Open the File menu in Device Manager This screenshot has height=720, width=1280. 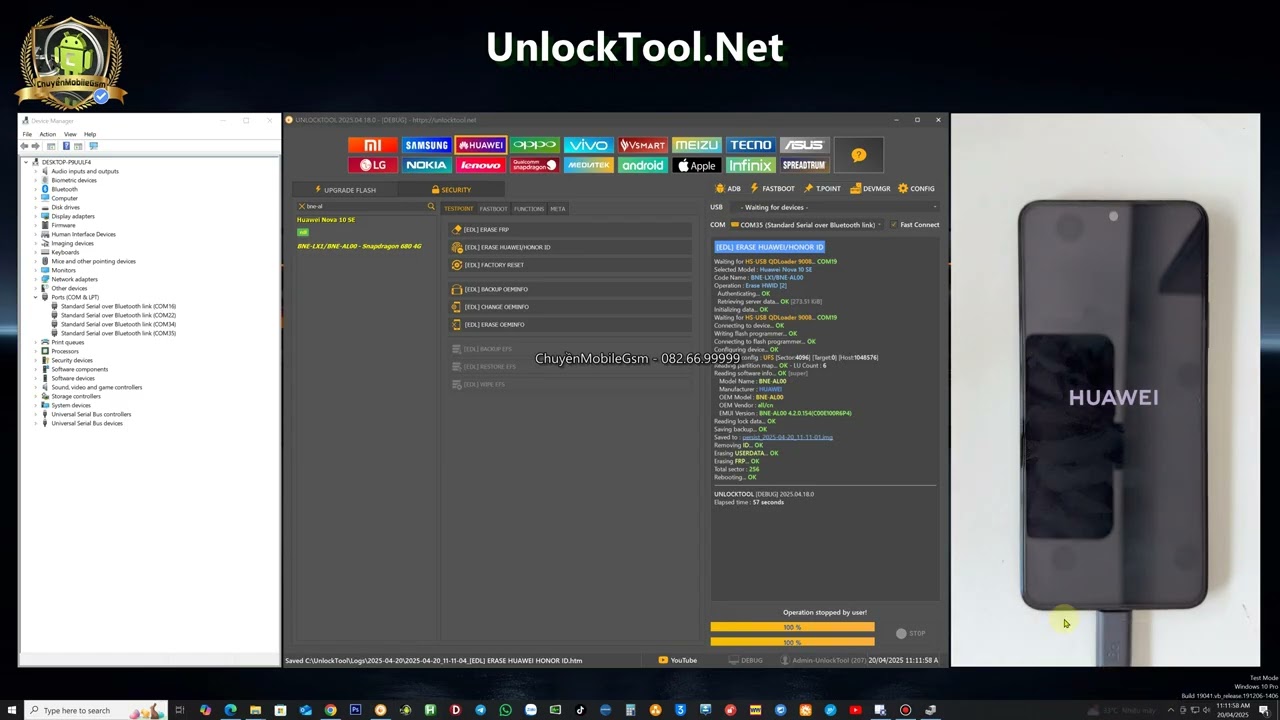pyautogui.click(x=27, y=134)
